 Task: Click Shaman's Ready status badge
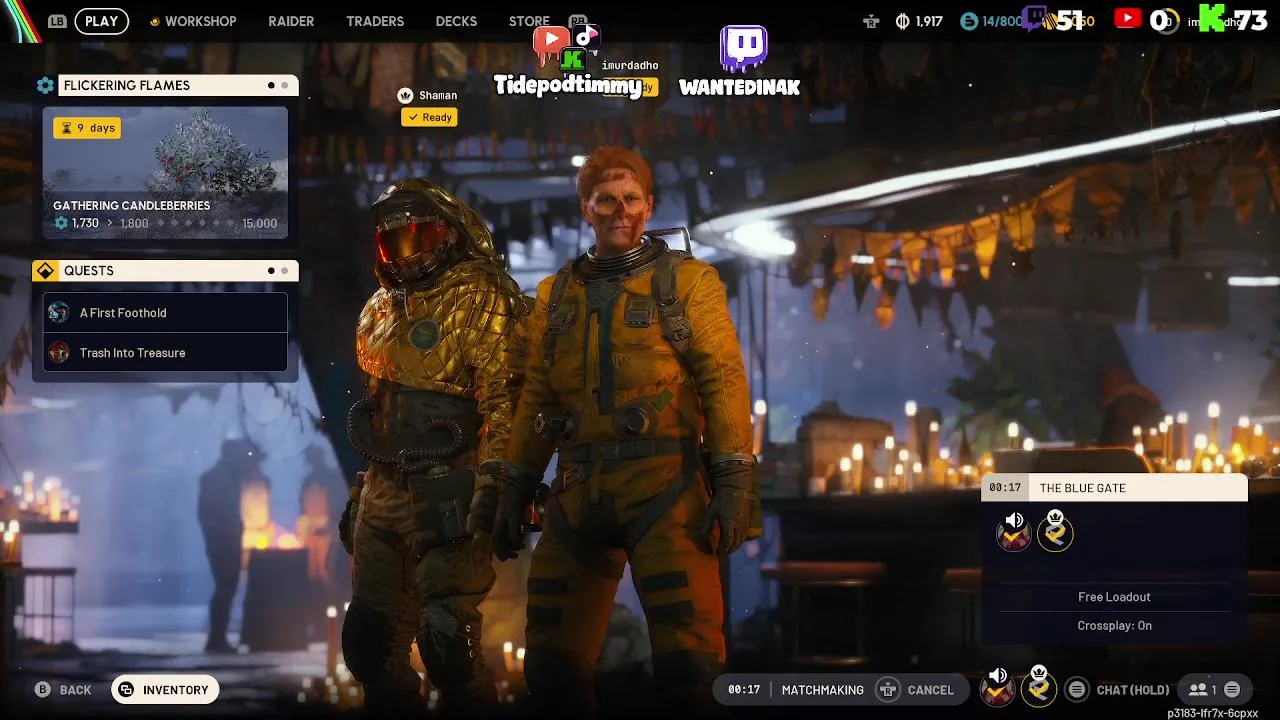point(429,117)
